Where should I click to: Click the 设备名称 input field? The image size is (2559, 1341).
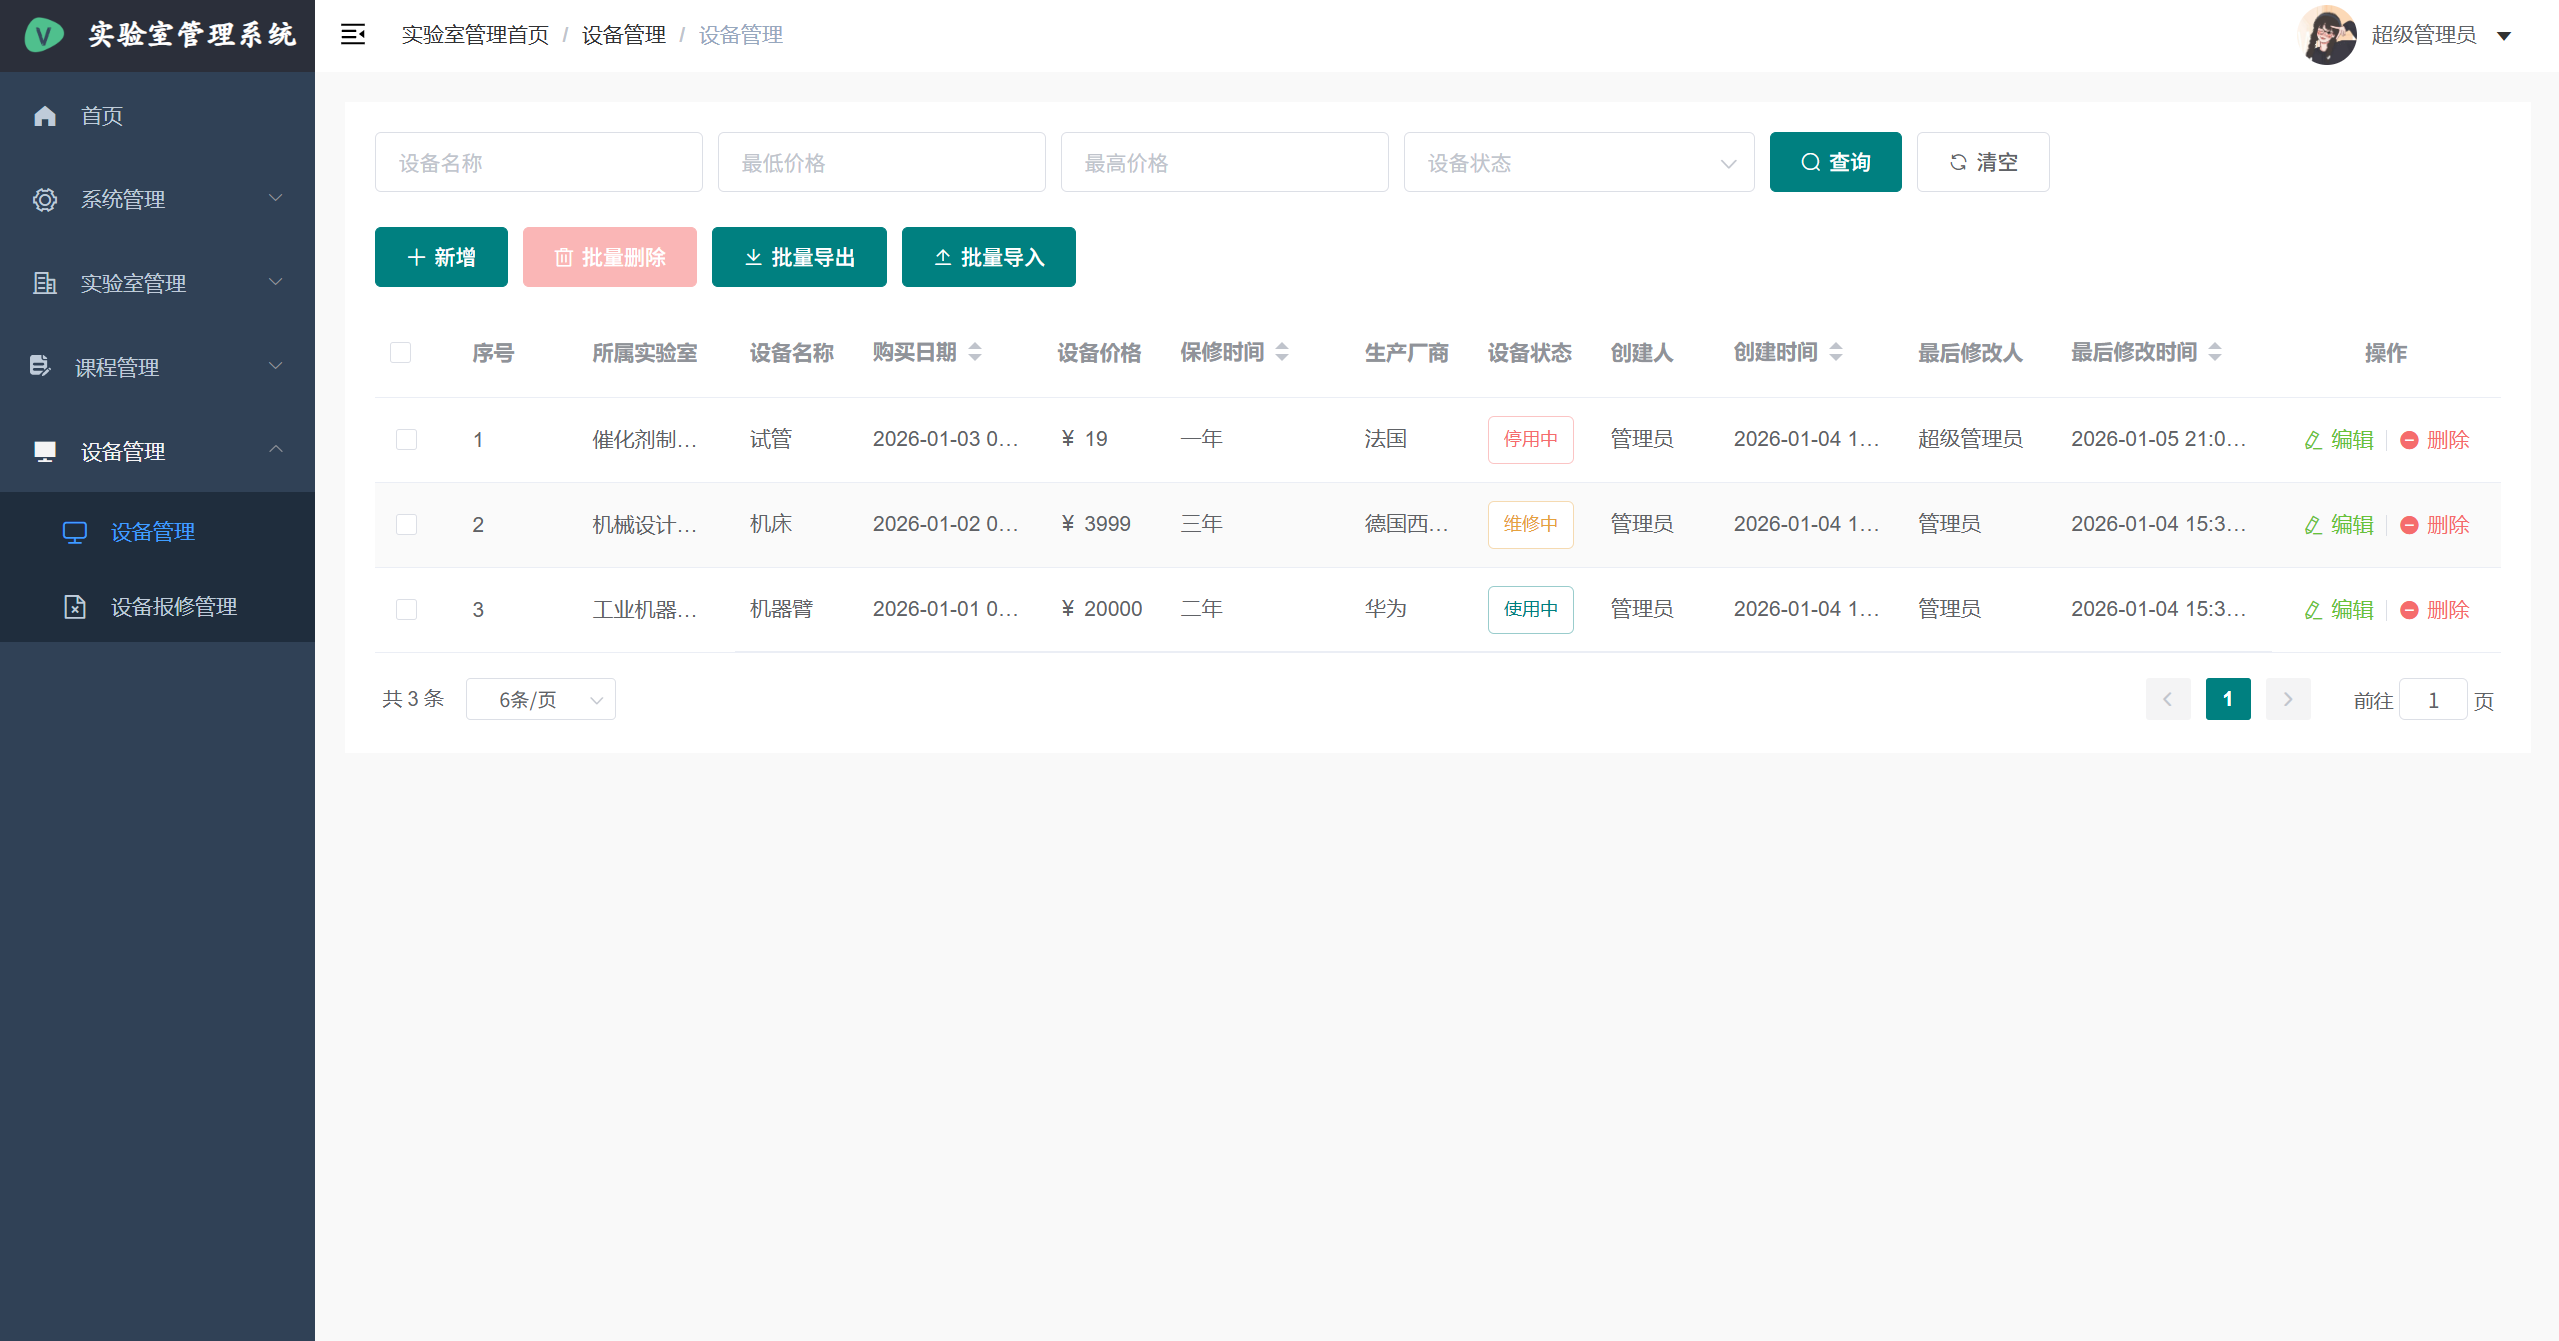538,162
